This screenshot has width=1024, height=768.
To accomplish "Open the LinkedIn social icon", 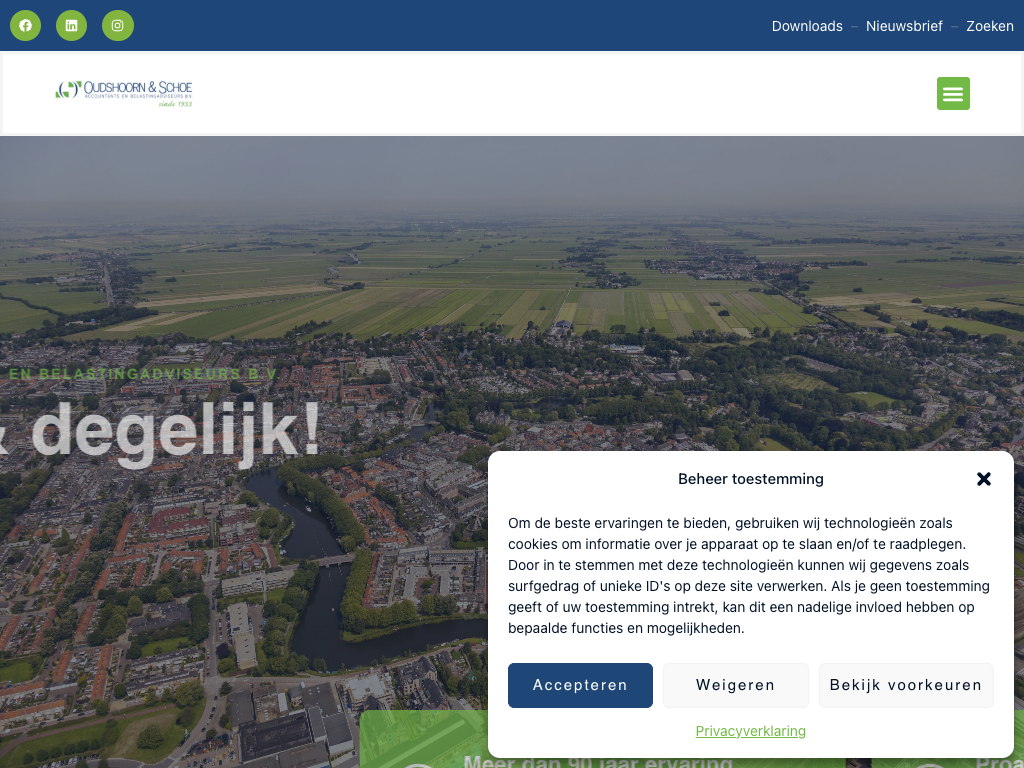I will 71,26.
